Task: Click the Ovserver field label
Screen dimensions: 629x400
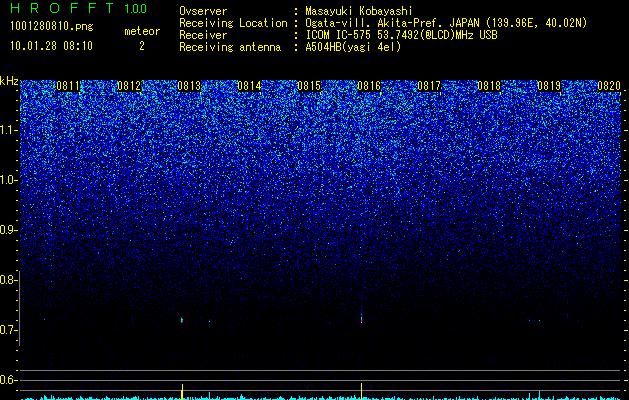Action: (203, 11)
